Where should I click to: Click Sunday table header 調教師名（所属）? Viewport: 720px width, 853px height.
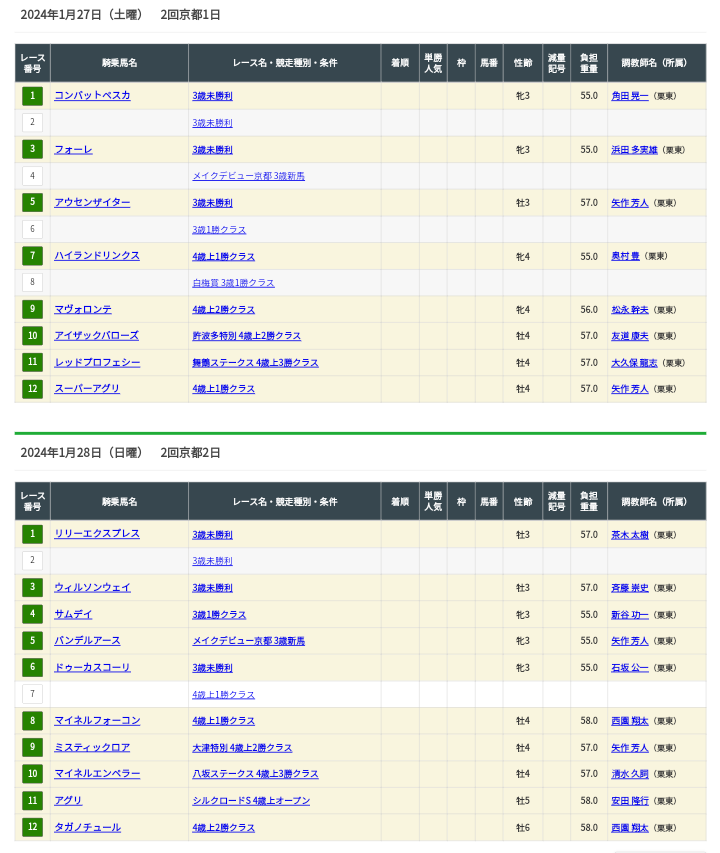point(656,502)
